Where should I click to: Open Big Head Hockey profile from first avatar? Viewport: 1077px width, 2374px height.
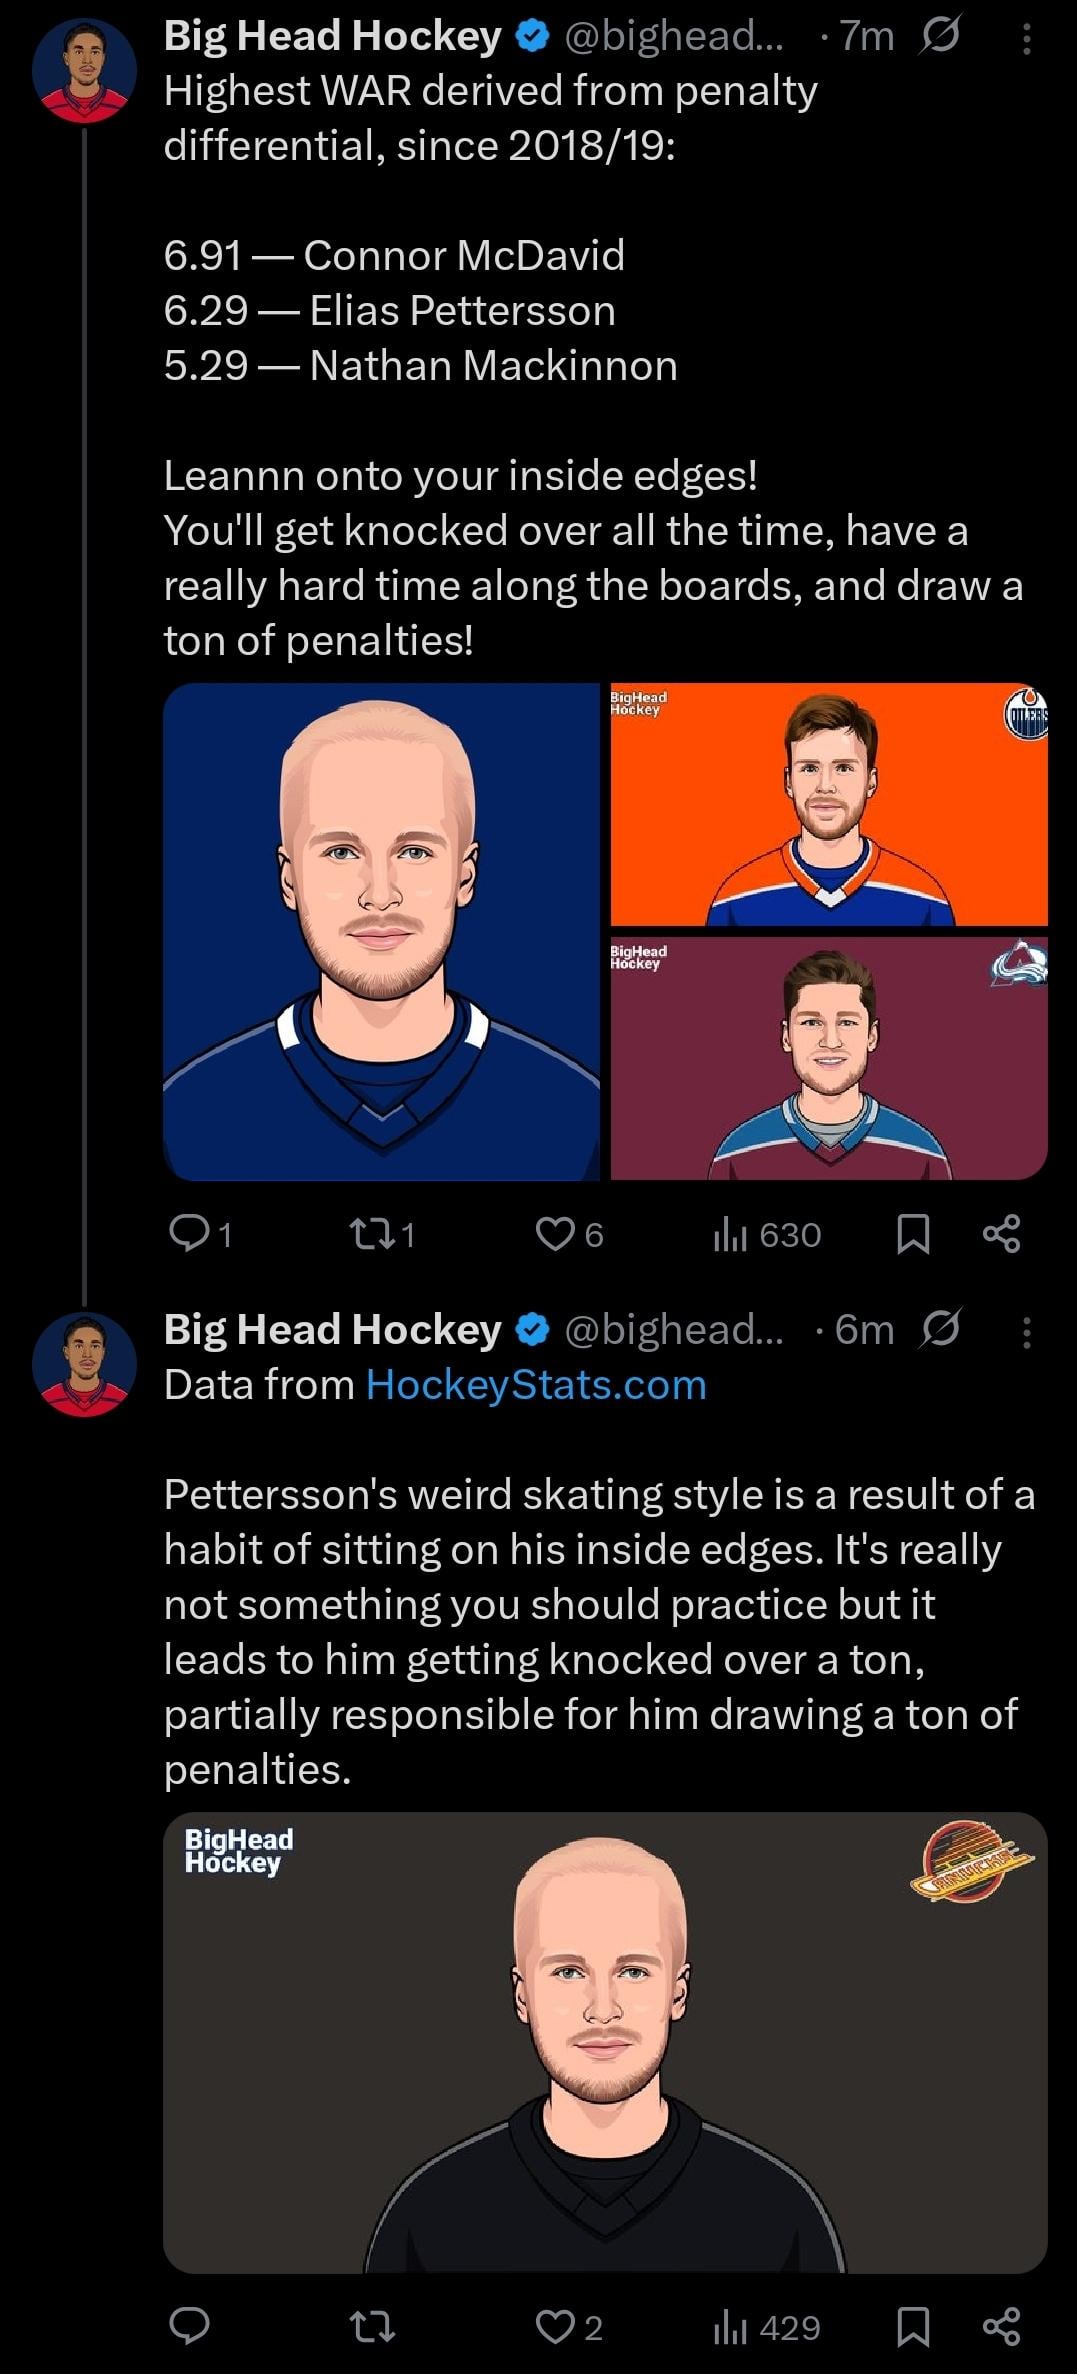(84, 70)
